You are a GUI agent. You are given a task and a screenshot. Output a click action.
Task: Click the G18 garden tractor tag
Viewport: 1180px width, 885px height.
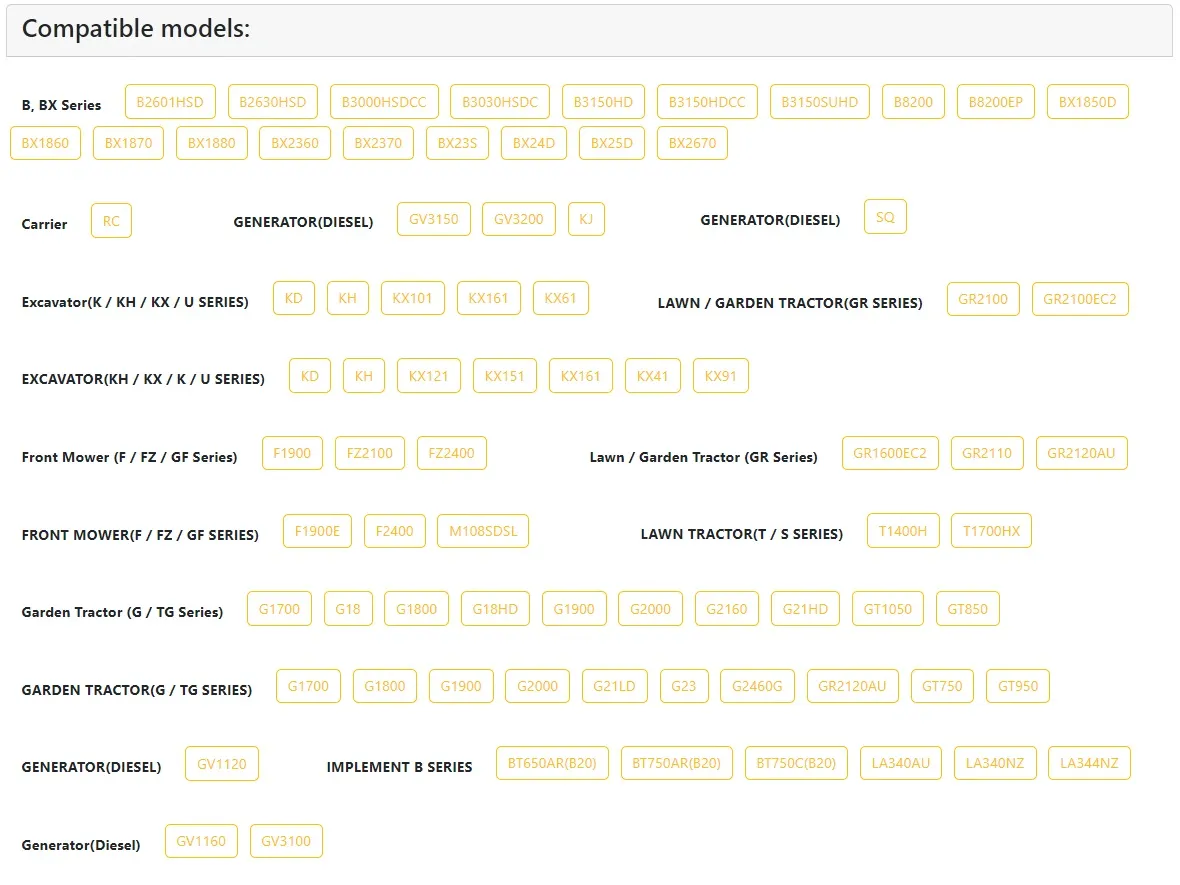click(348, 609)
